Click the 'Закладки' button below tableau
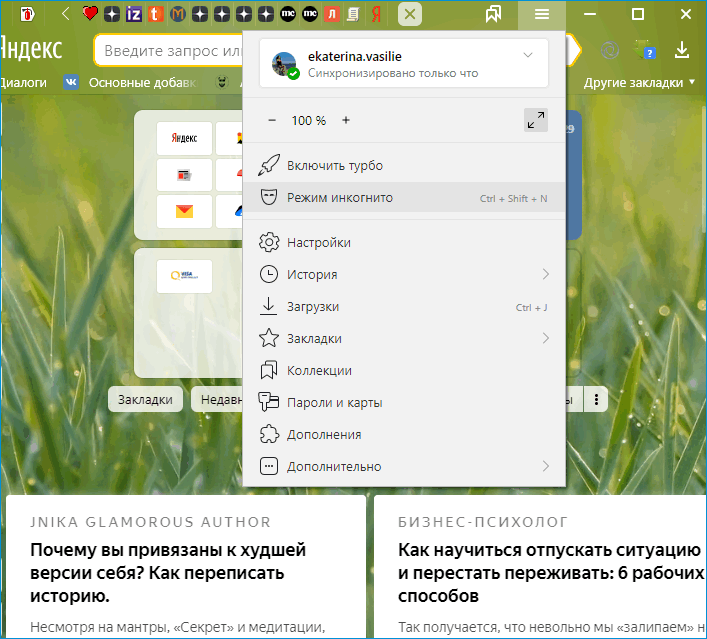The image size is (707, 639). pos(145,400)
